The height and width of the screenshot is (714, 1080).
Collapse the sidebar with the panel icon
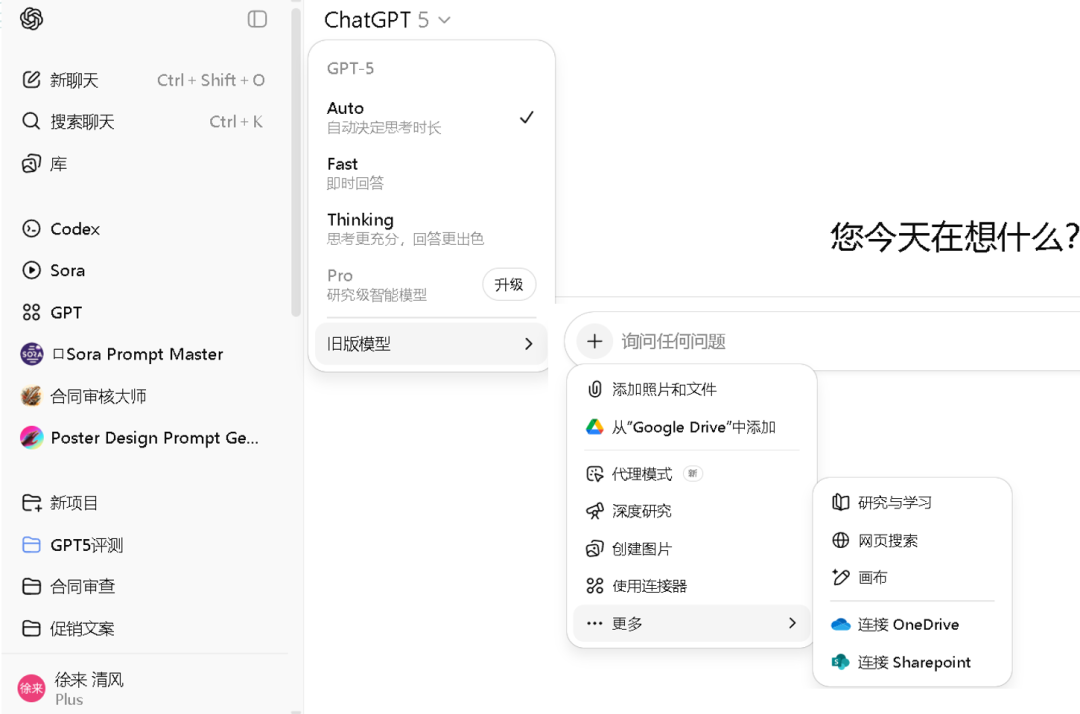click(x=257, y=19)
